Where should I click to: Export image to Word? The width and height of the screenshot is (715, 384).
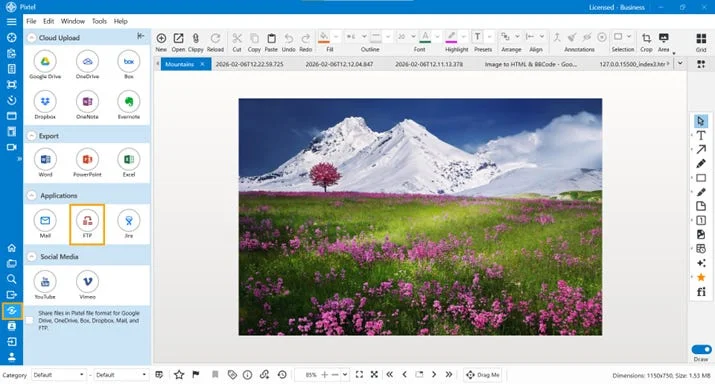pyautogui.click(x=45, y=163)
